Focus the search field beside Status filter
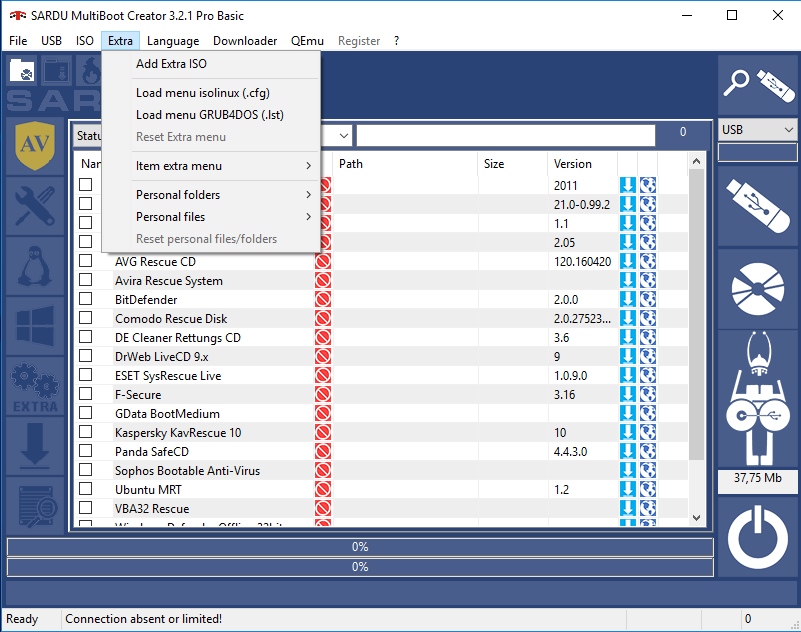Viewport: 801px width, 632px height. (x=506, y=136)
